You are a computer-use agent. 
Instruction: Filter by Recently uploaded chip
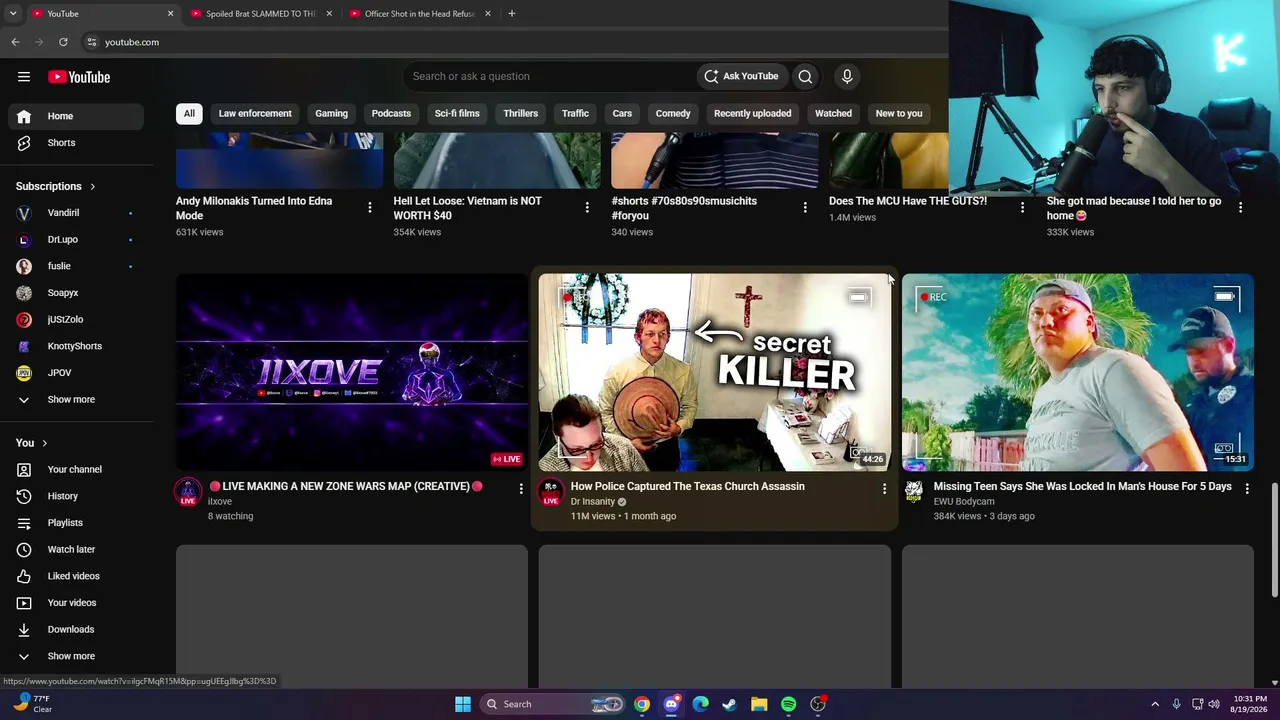coord(752,113)
